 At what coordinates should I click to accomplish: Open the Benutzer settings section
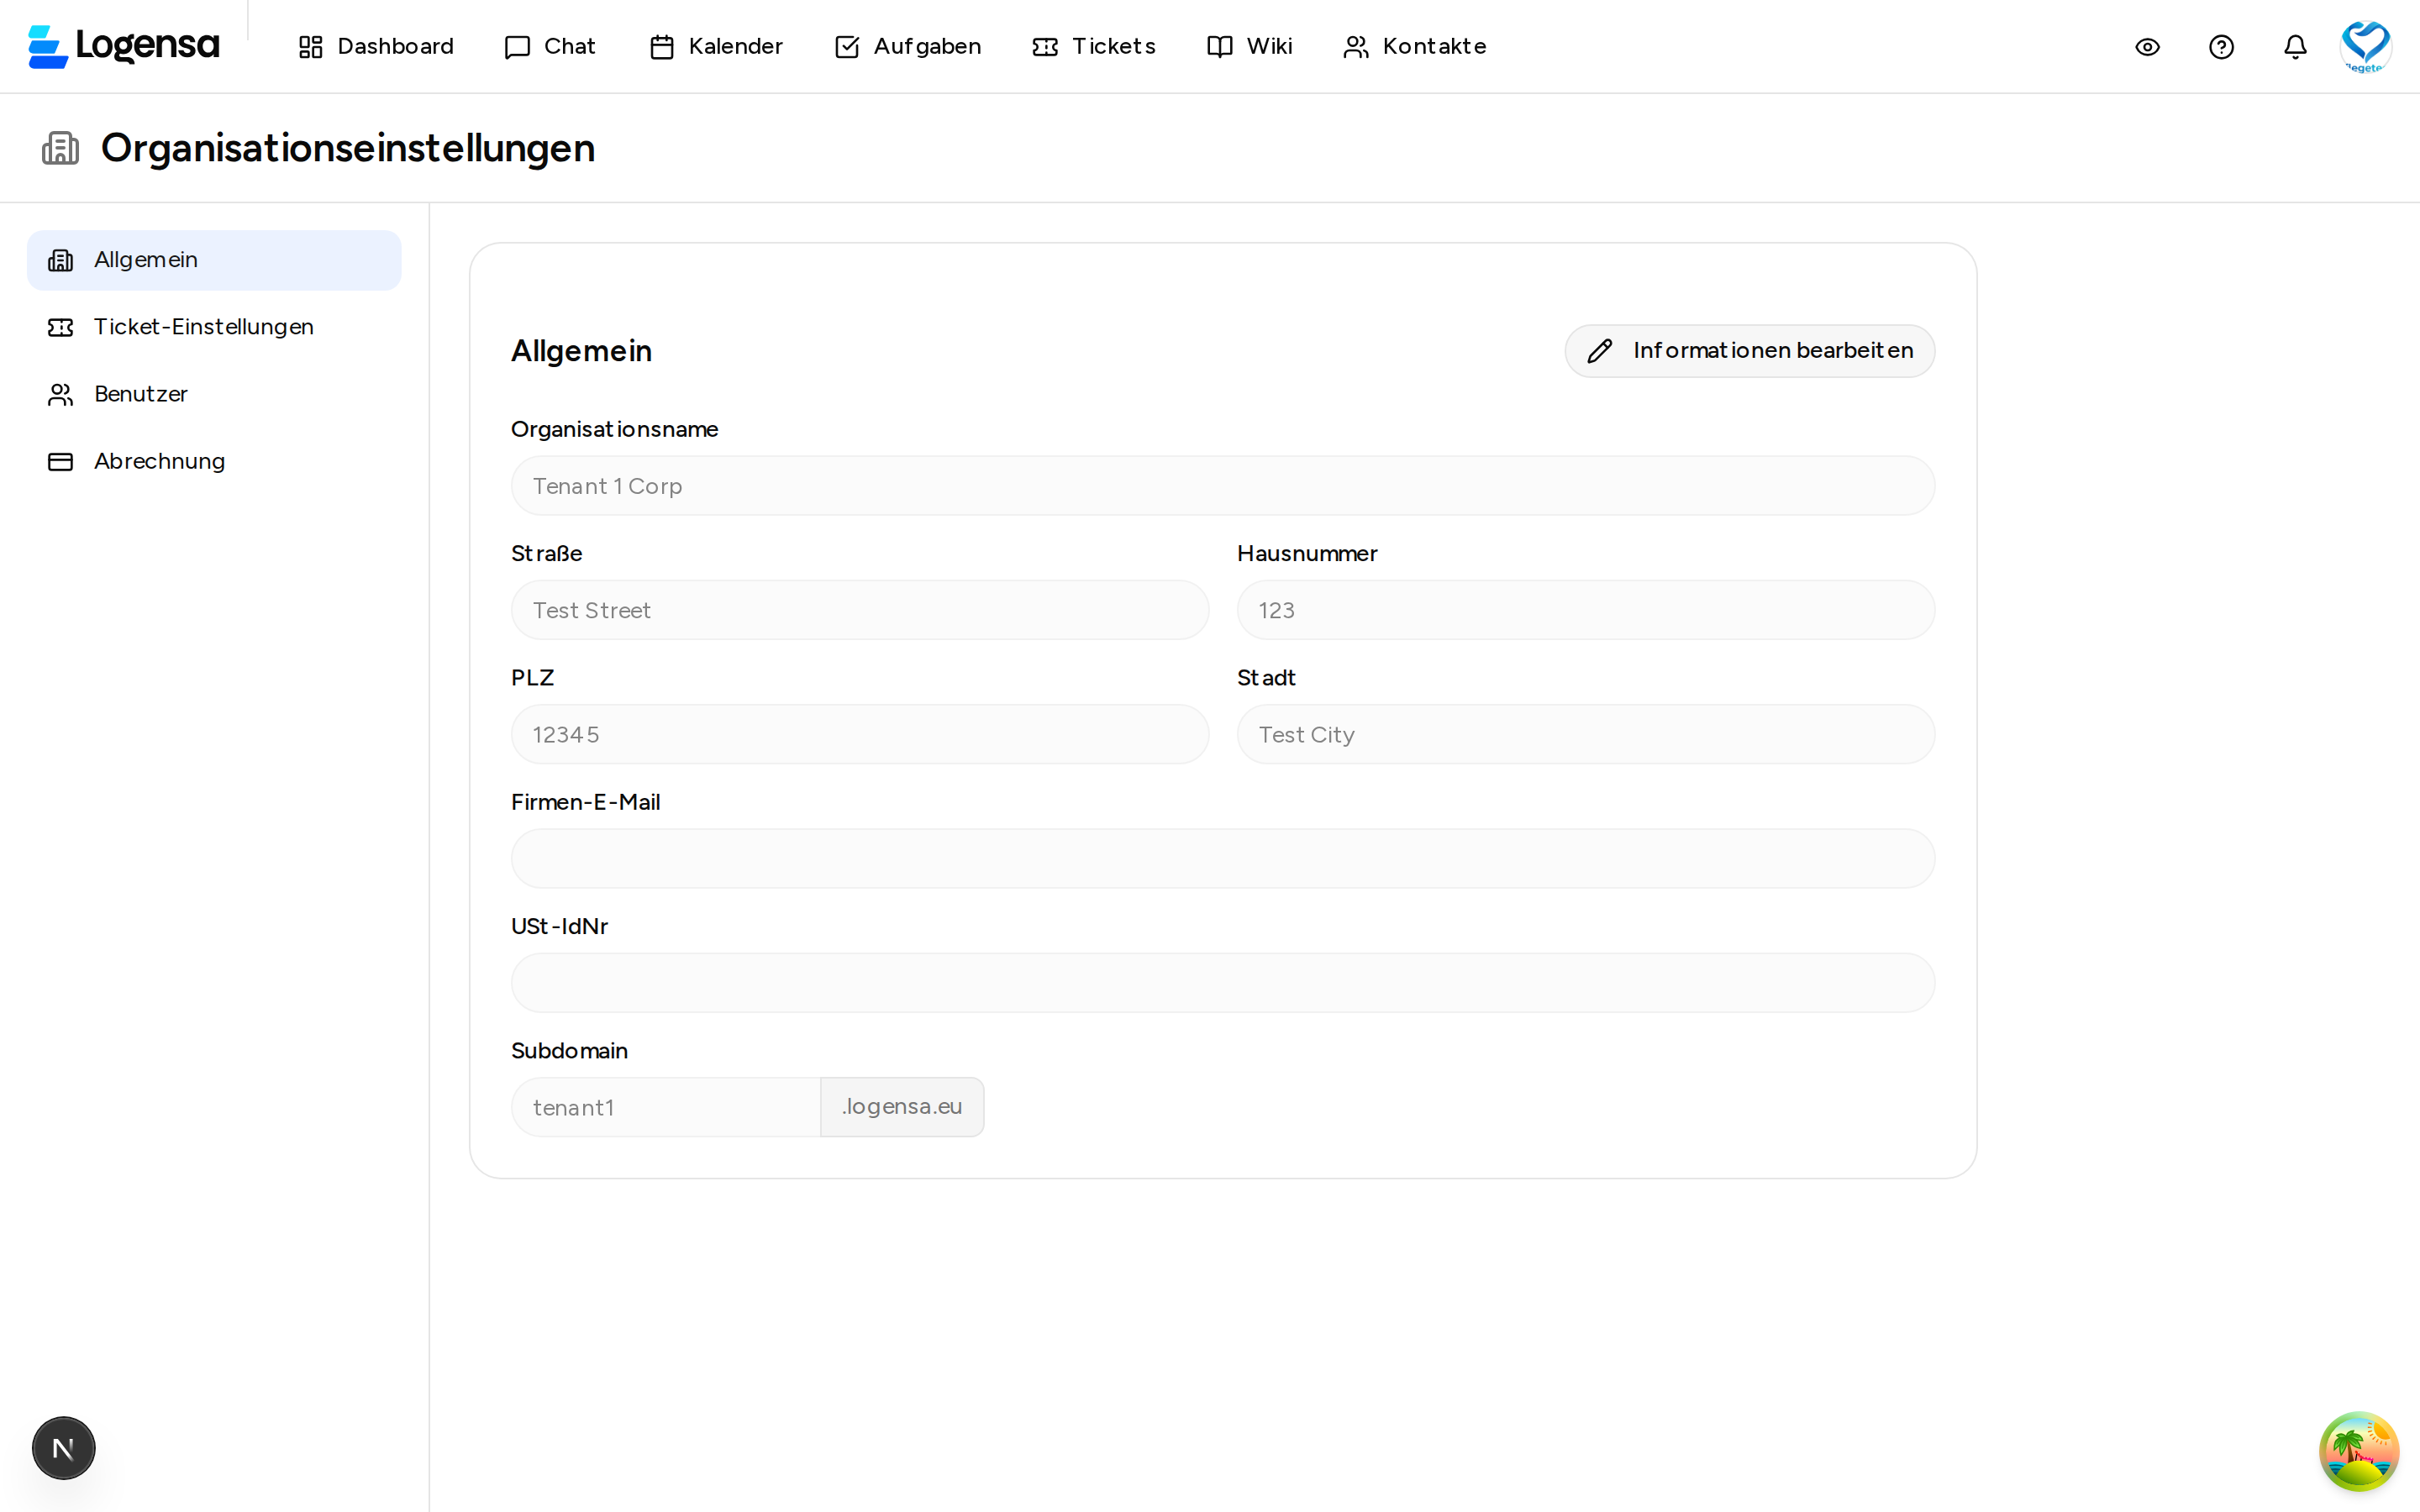click(x=141, y=393)
